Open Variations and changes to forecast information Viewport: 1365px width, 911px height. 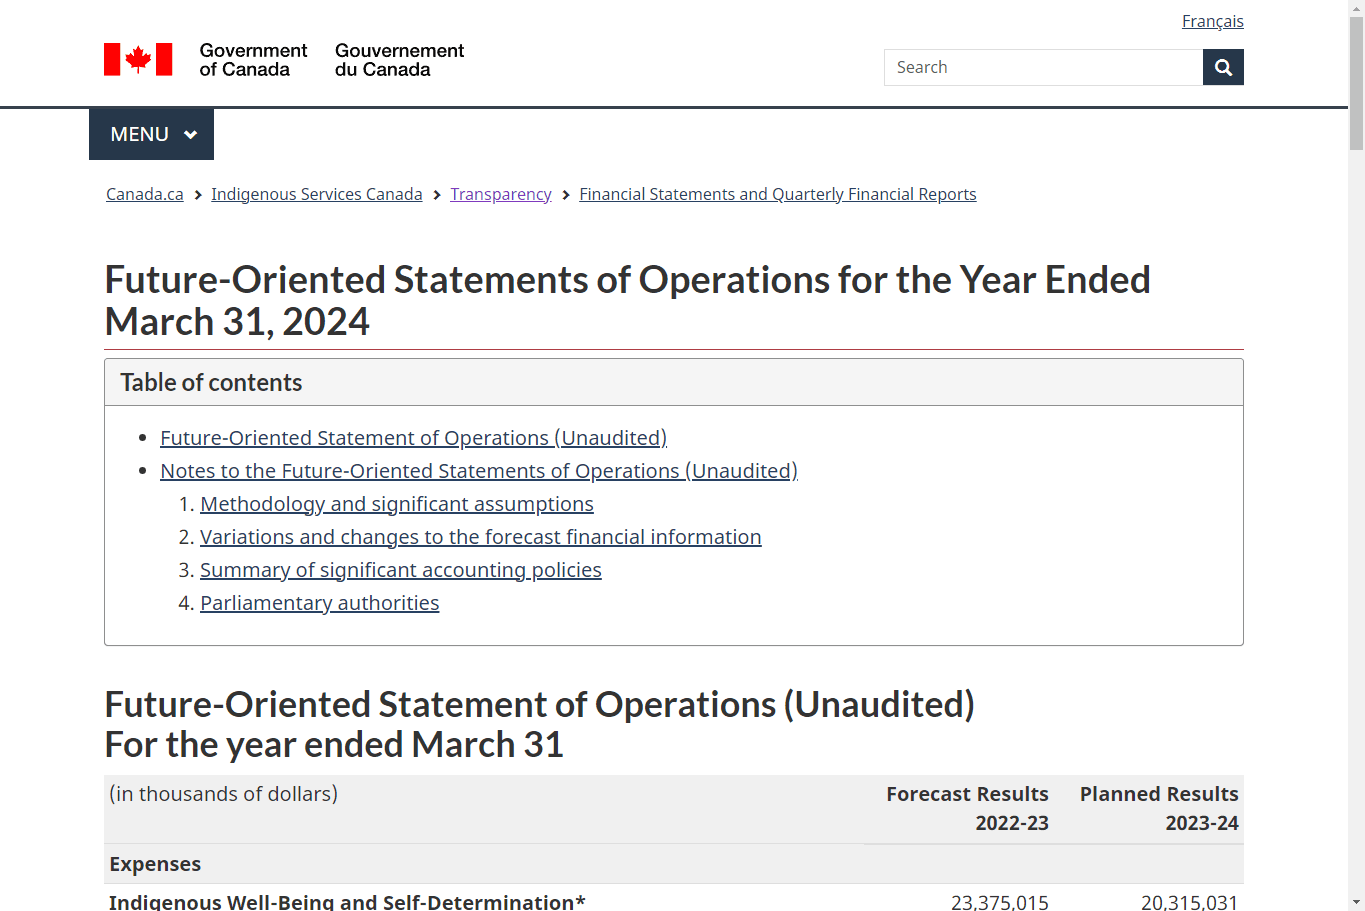(480, 537)
